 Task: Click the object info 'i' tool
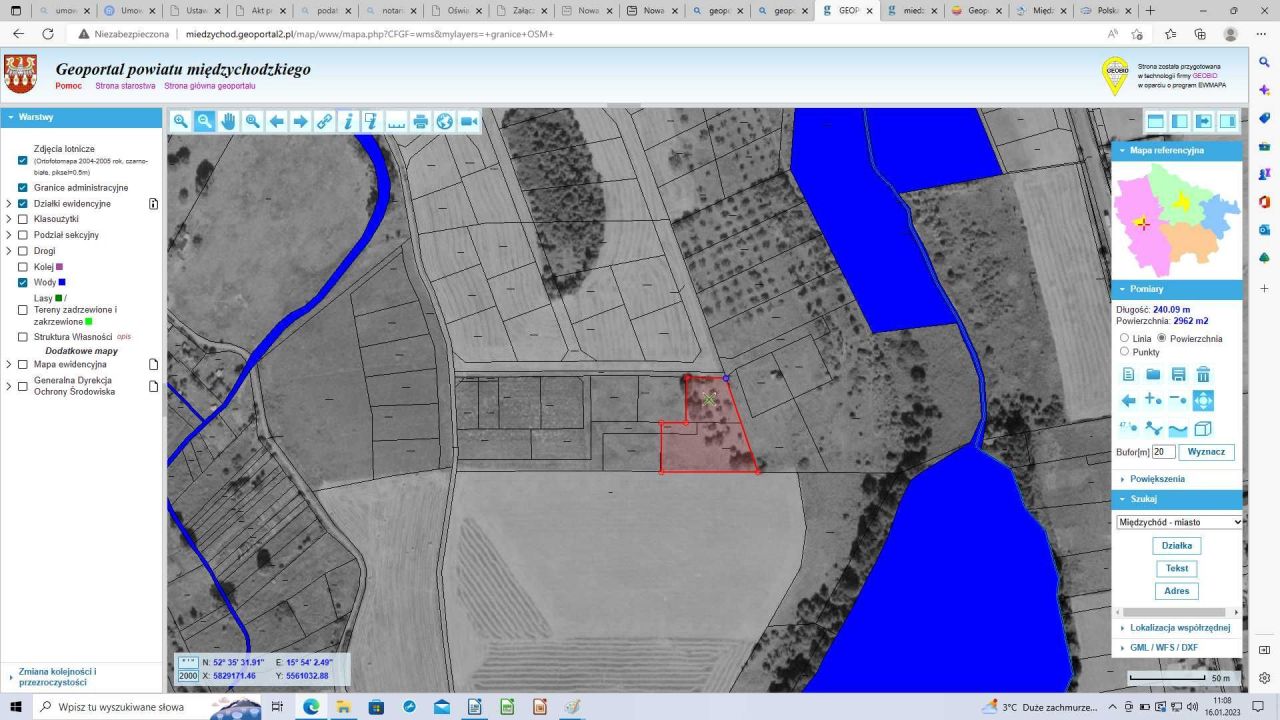(x=348, y=121)
